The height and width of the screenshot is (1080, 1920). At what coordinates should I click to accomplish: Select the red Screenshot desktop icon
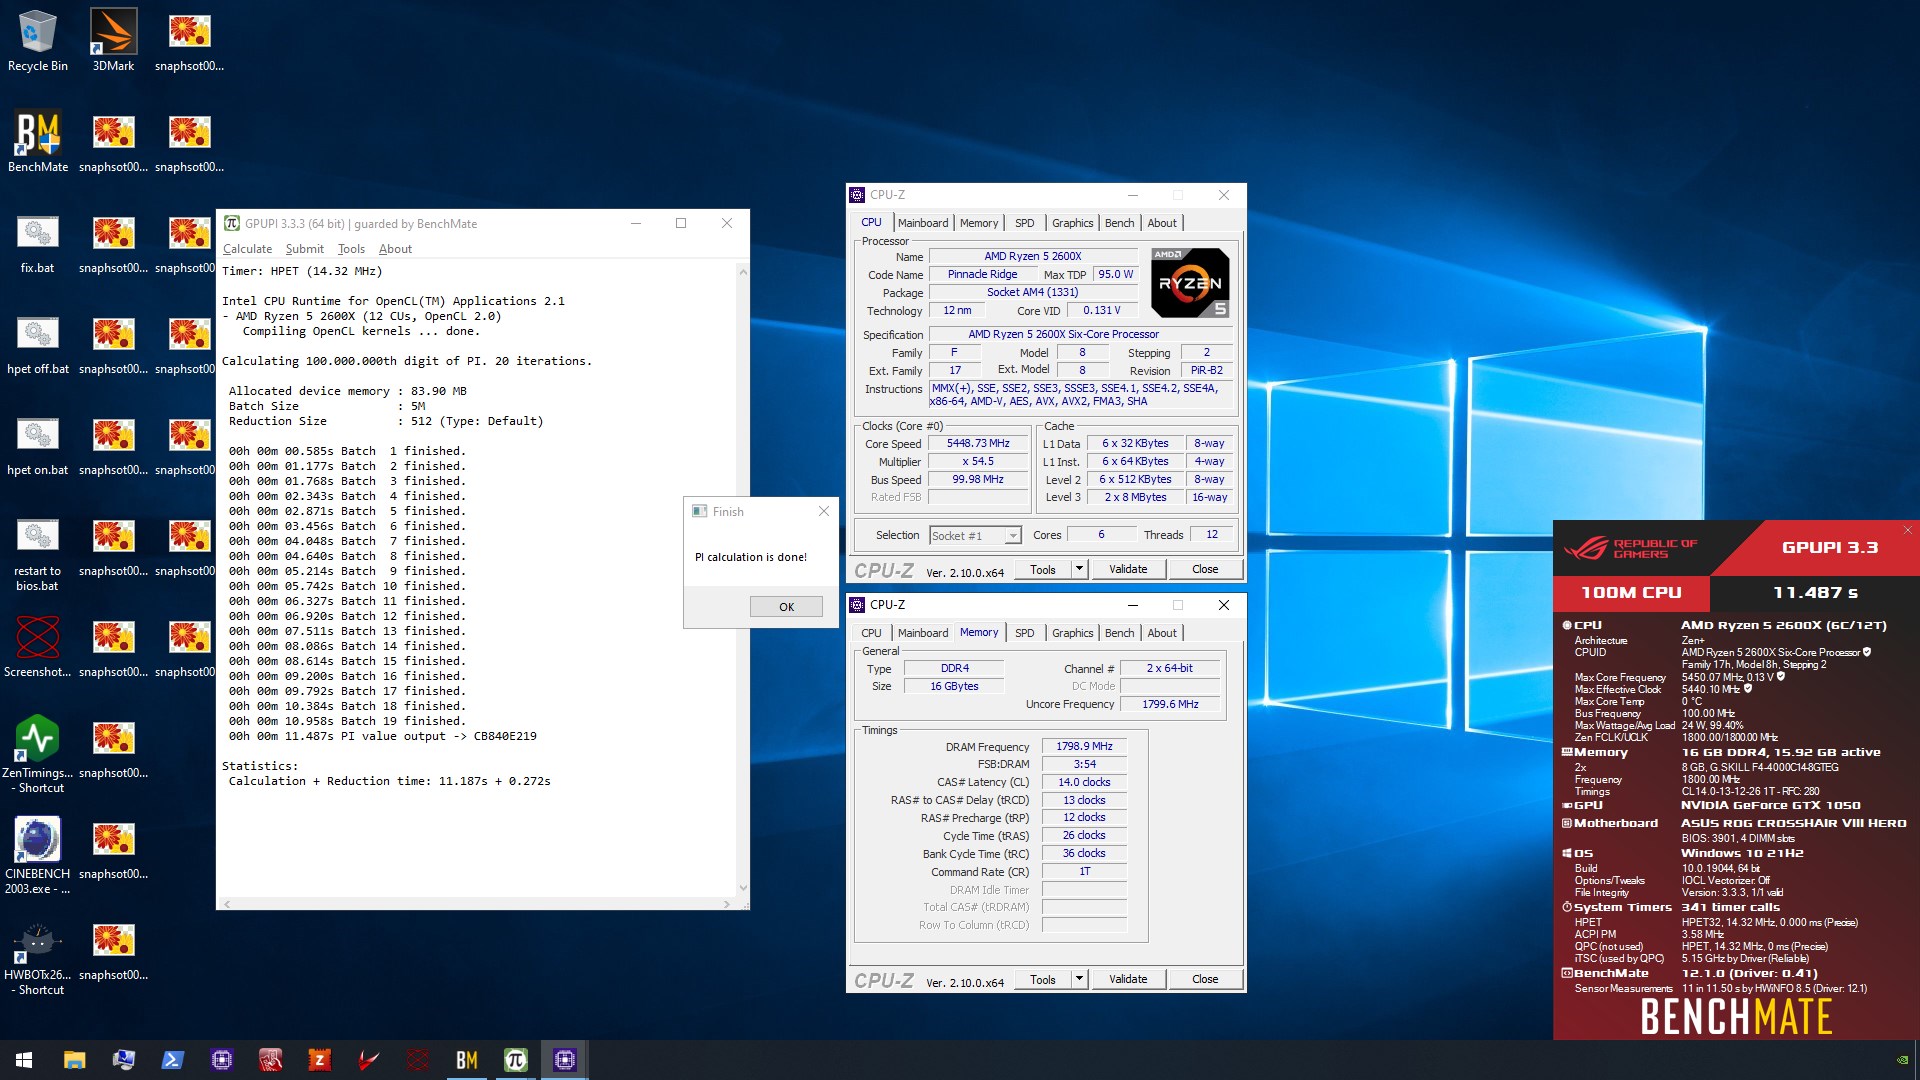click(x=38, y=647)
